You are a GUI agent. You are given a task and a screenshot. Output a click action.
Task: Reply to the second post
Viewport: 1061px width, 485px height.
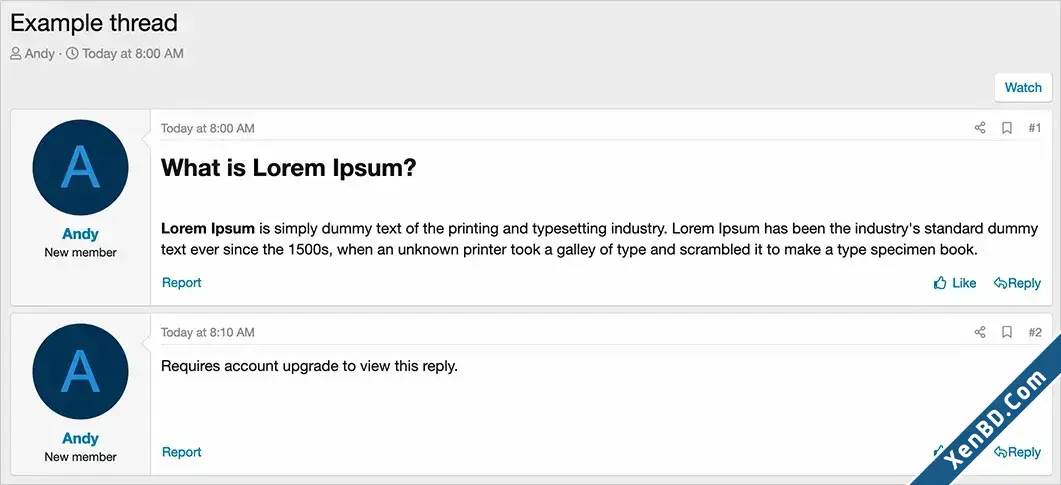point(1017,452)
